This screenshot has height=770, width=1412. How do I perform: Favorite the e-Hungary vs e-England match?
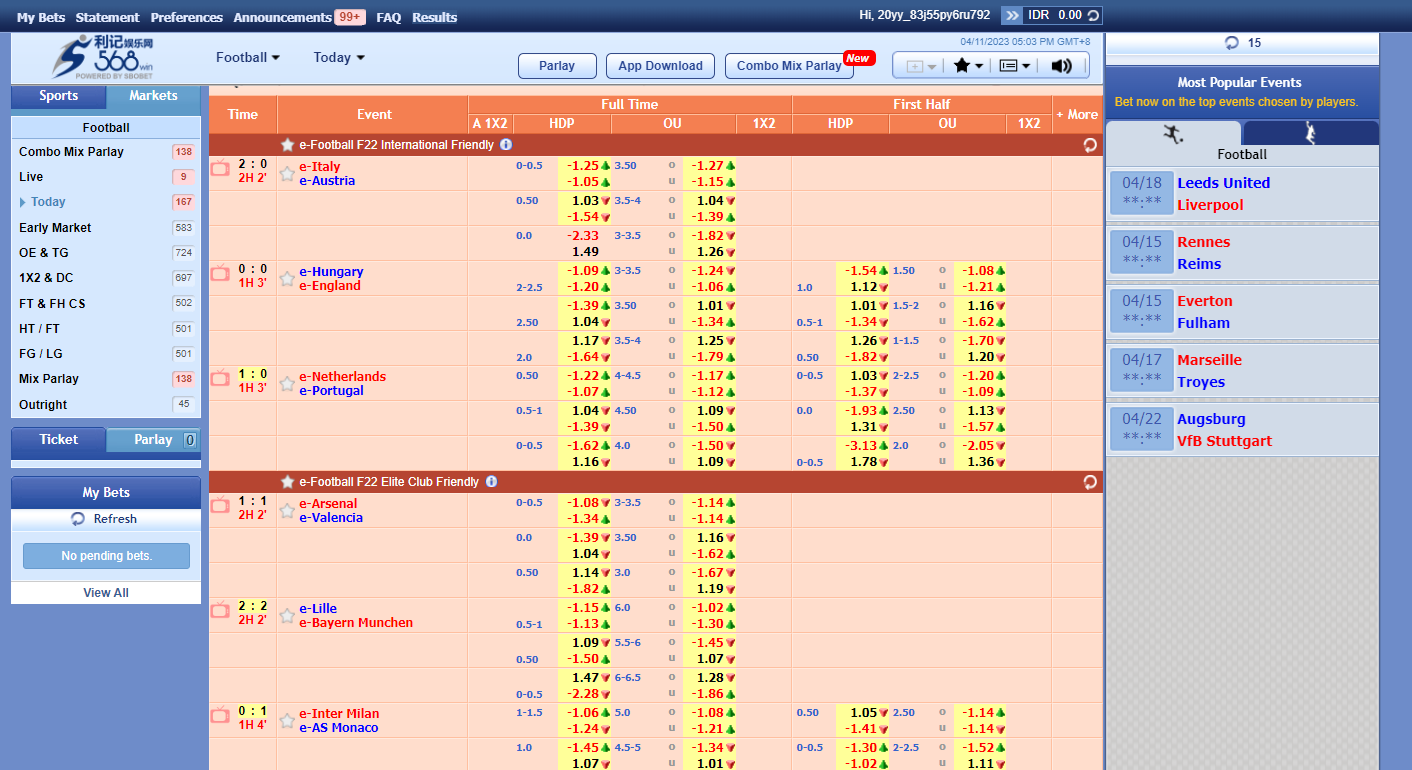tap(288, 279)
